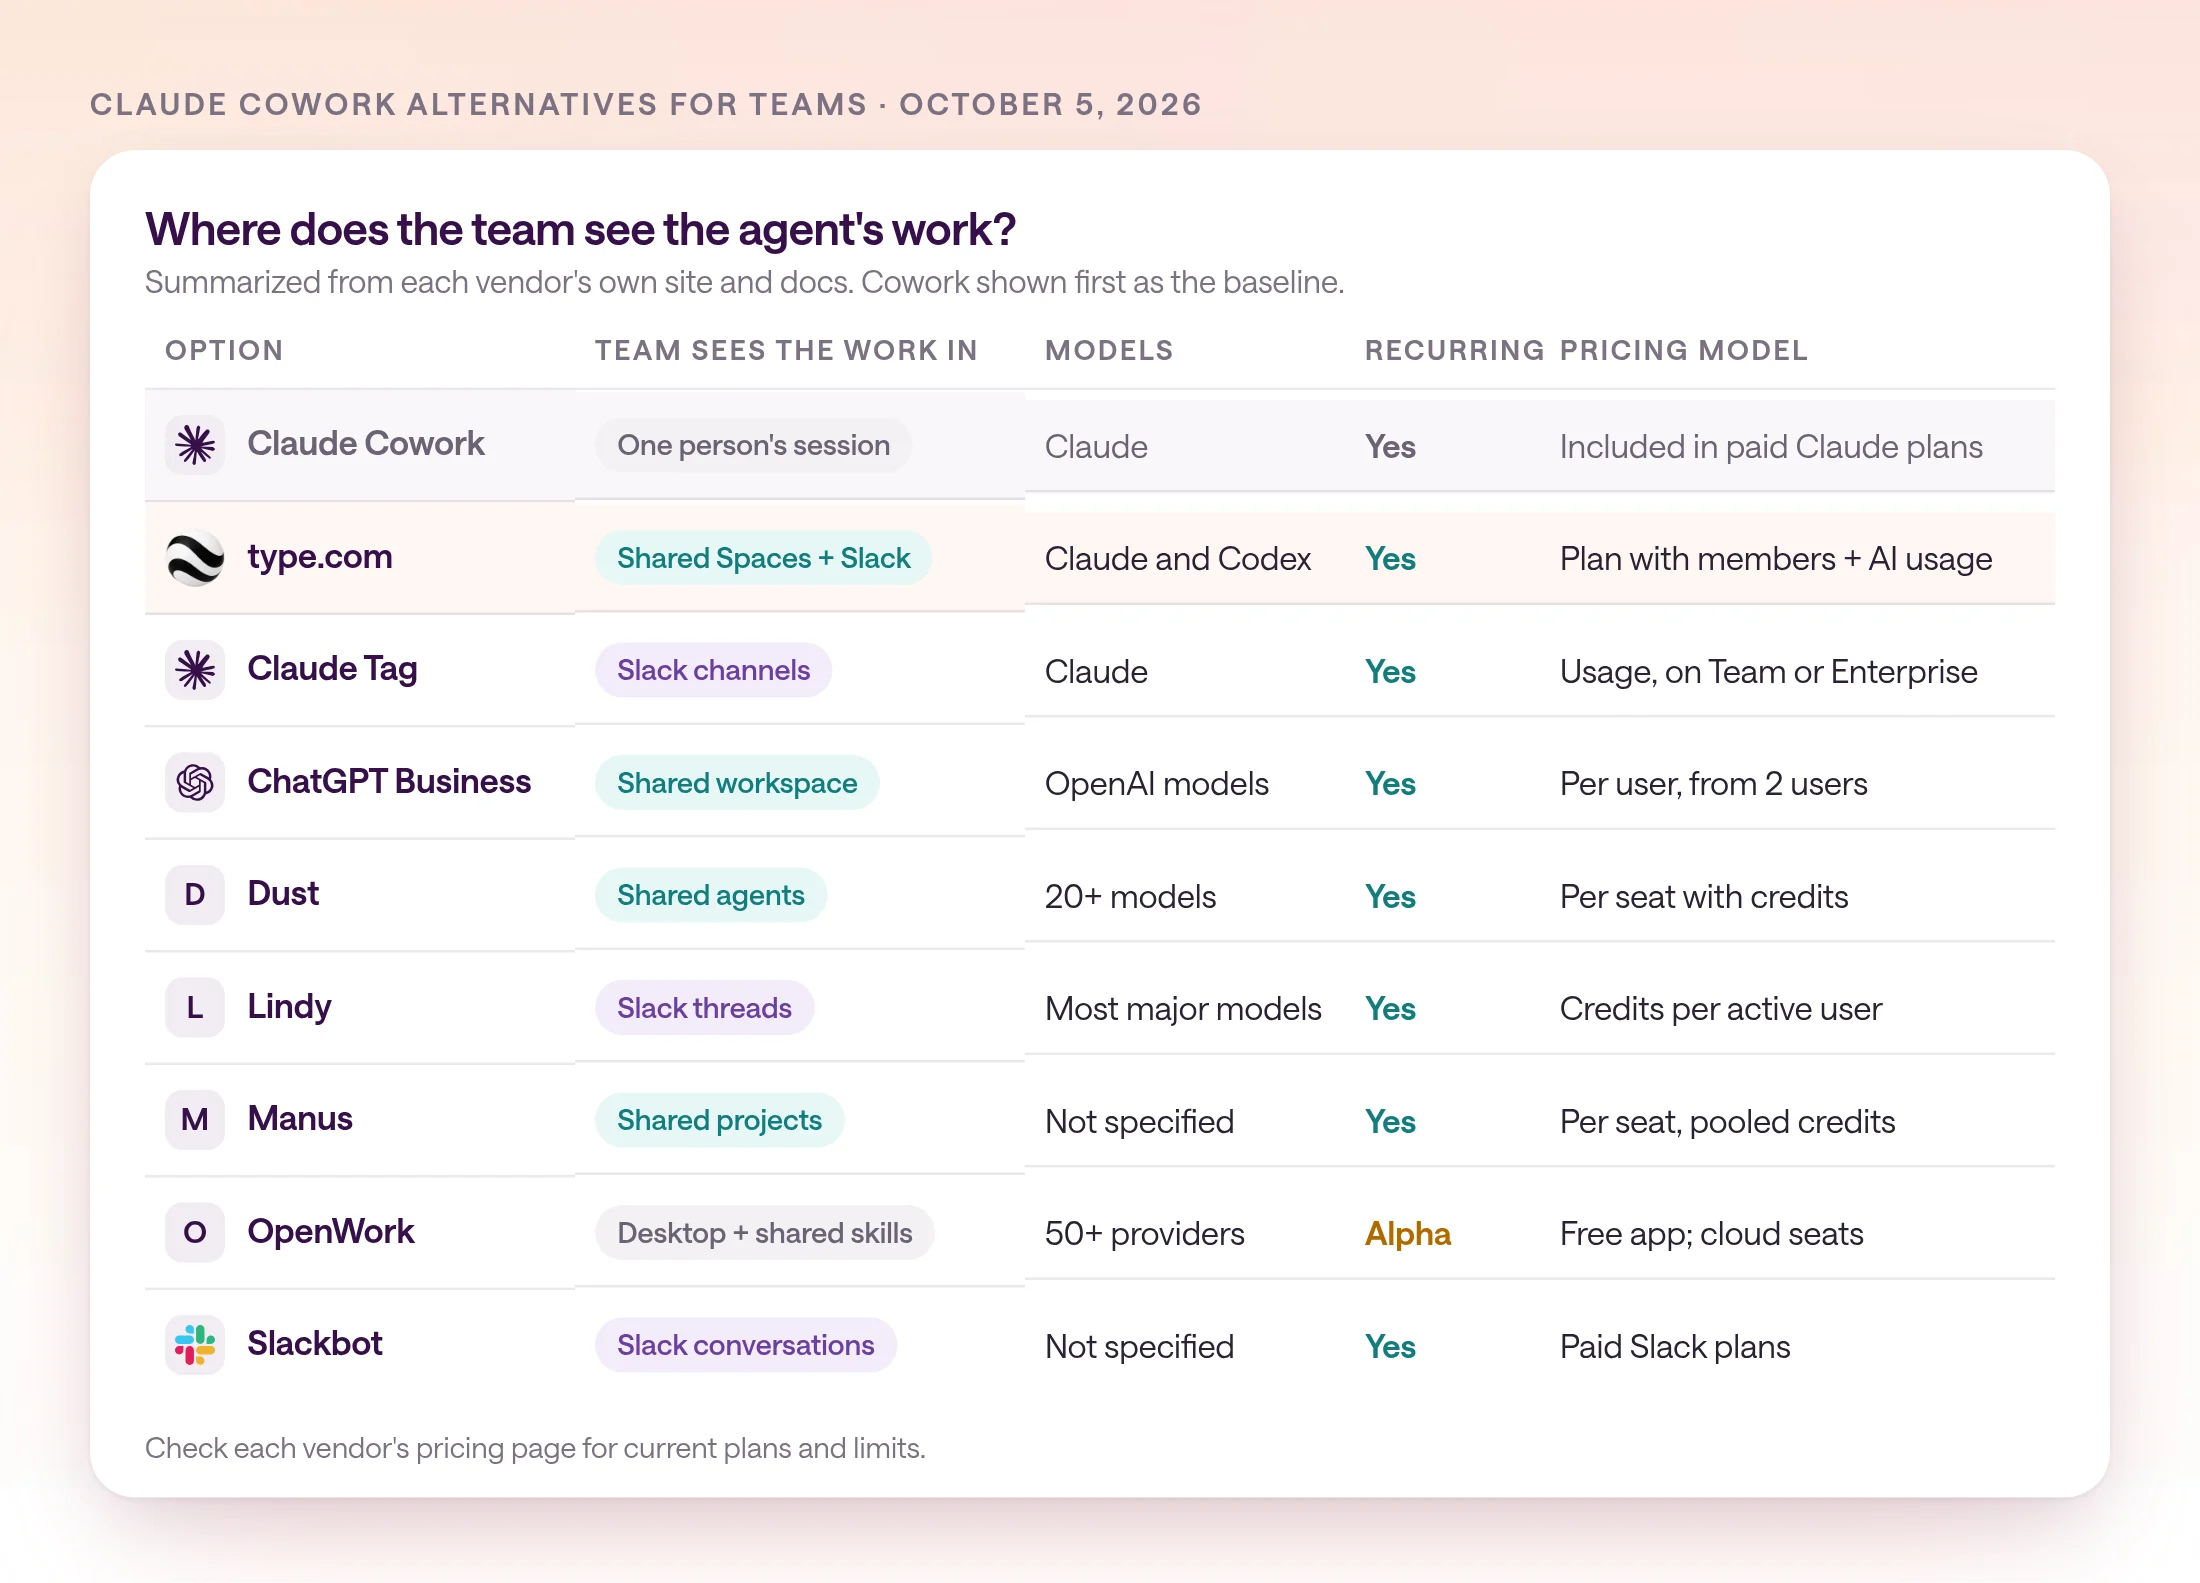Select the 'Shared Spaces + Slack' pill
The width and height of the screenshot is (2200, 1583).
click(763, 558)
